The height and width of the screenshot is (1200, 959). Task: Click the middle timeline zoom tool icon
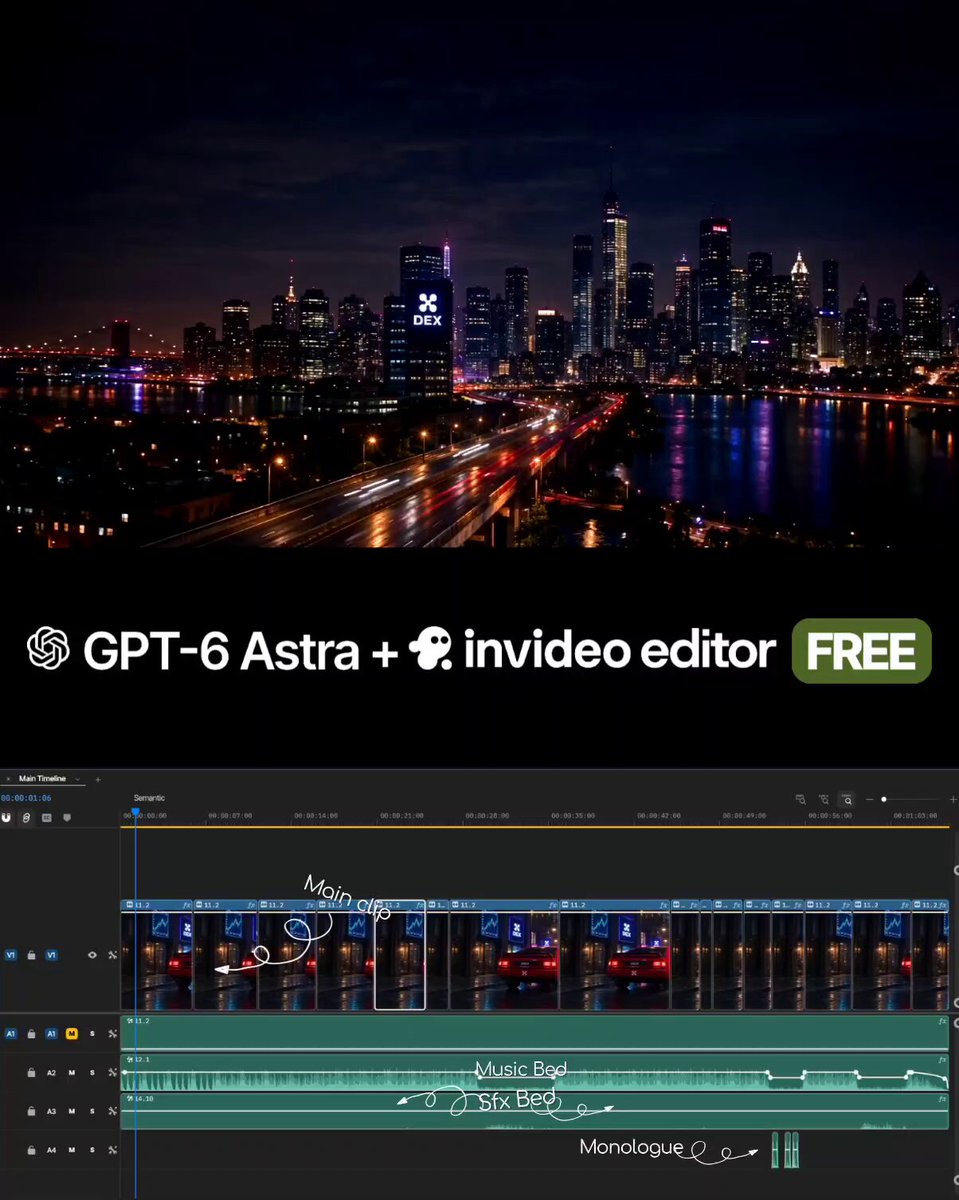823,800
